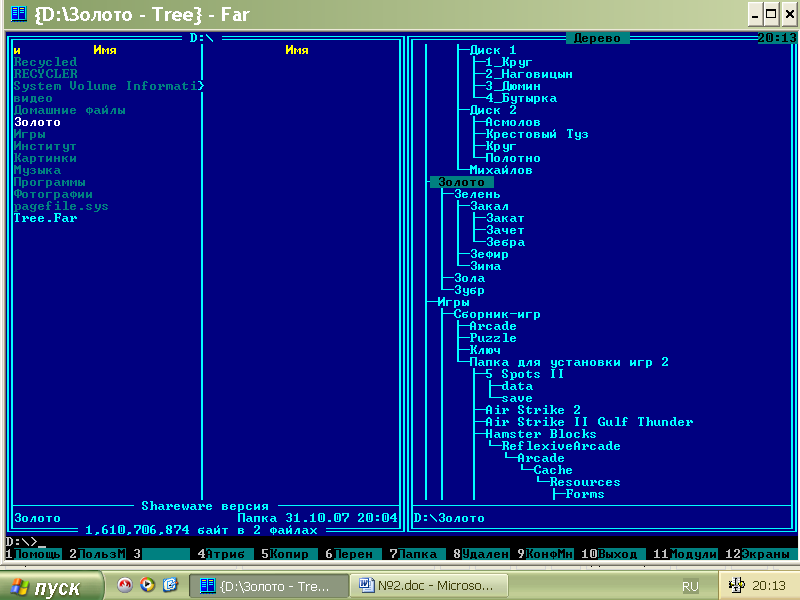Select Крестовый Туз in tree
Viewport: 800px width, 600px height.
point(537,134)
